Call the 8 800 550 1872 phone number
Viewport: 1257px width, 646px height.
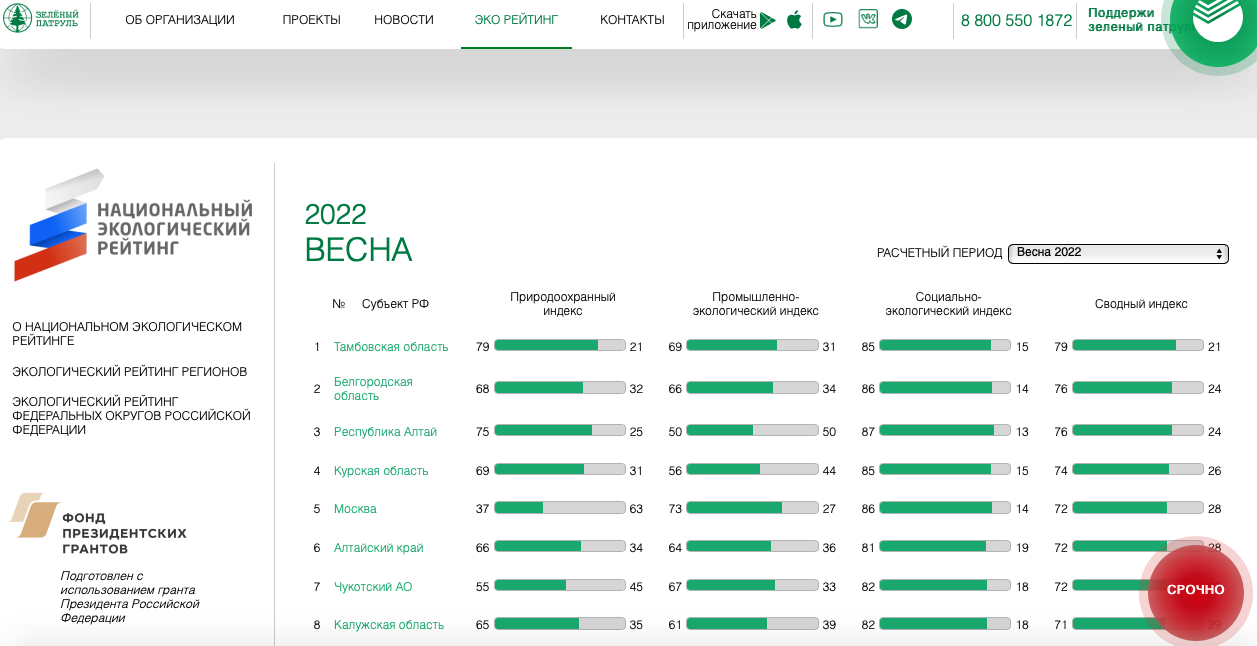pos(1016,20)
